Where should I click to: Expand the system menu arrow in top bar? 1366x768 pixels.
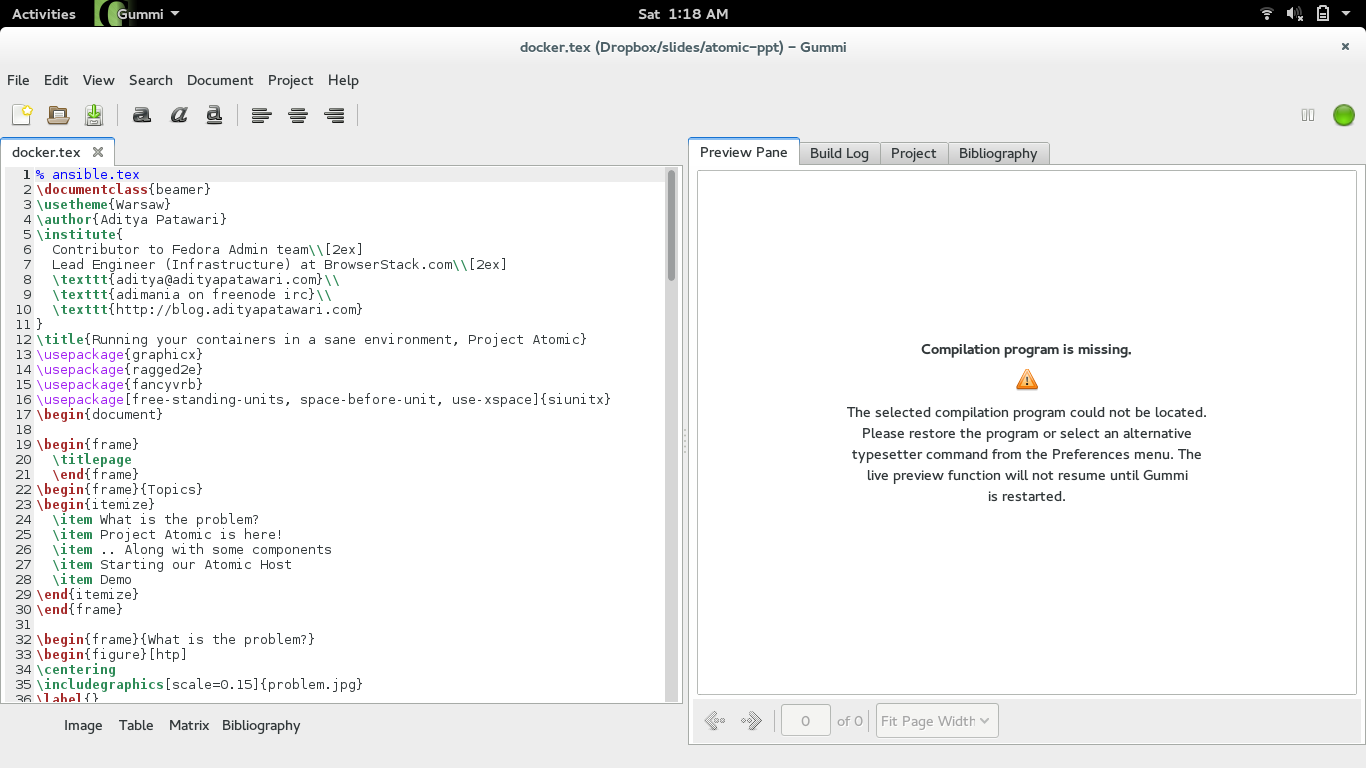click(1347, 14)
